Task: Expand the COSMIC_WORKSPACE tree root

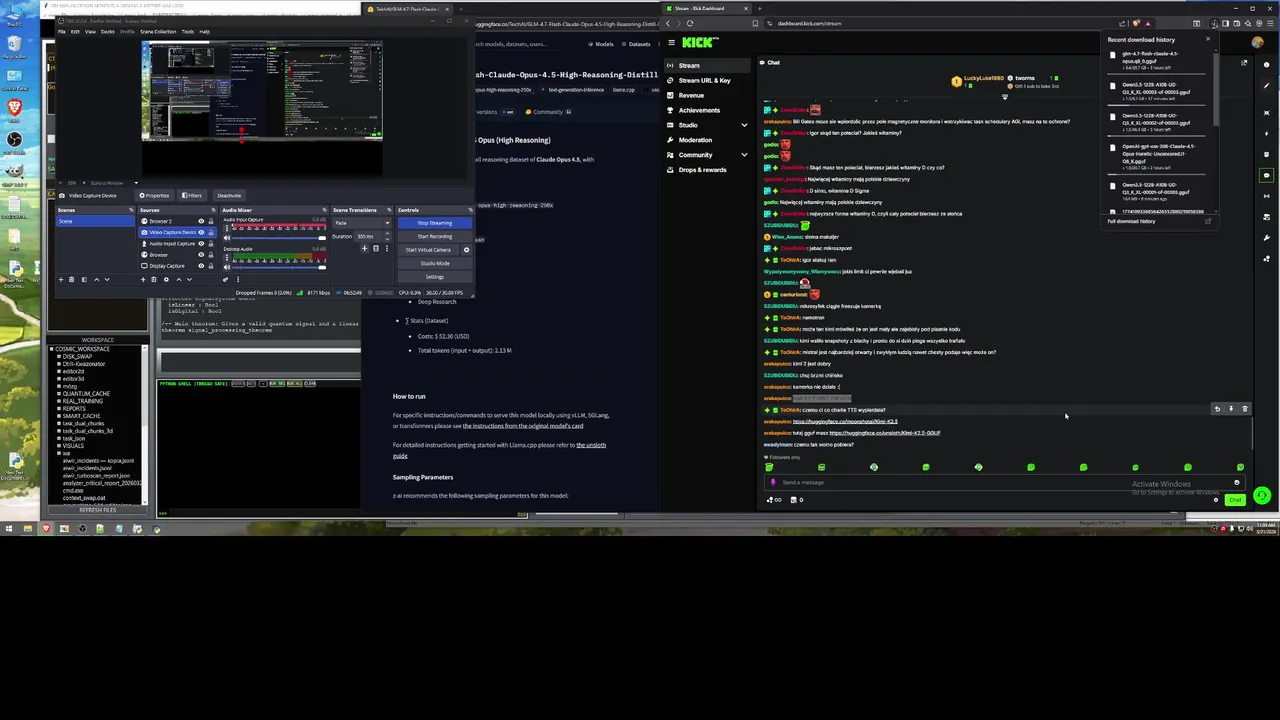Action: [52, 349]
